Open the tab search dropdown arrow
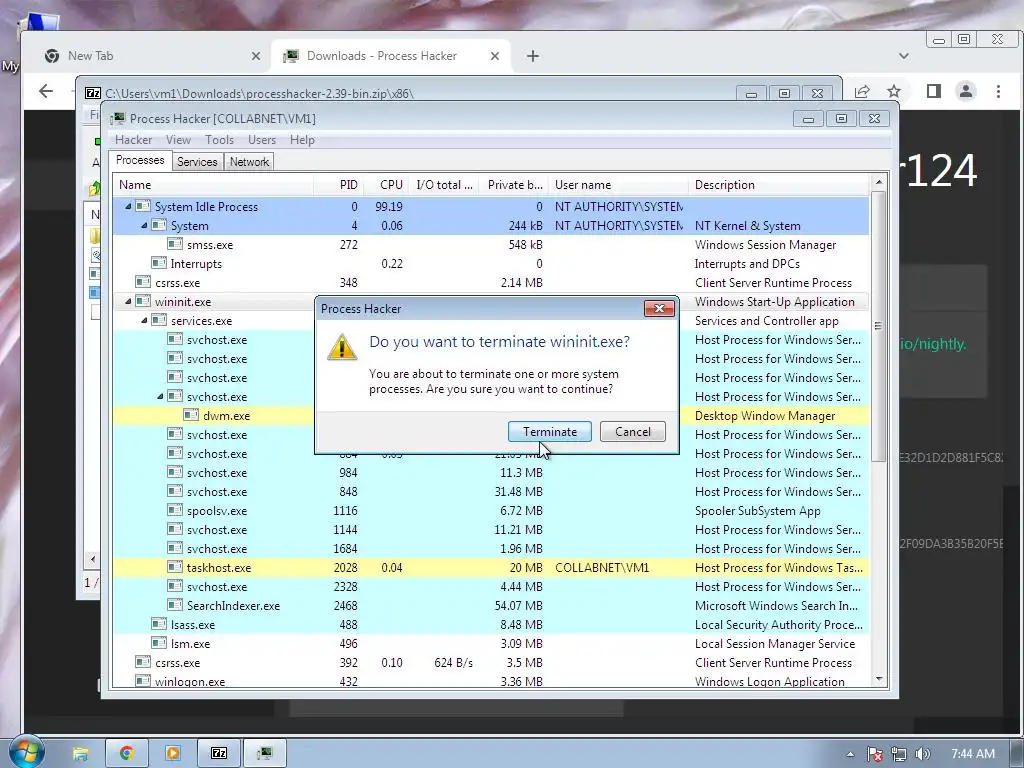The image size is (1024, 768). 904,56
